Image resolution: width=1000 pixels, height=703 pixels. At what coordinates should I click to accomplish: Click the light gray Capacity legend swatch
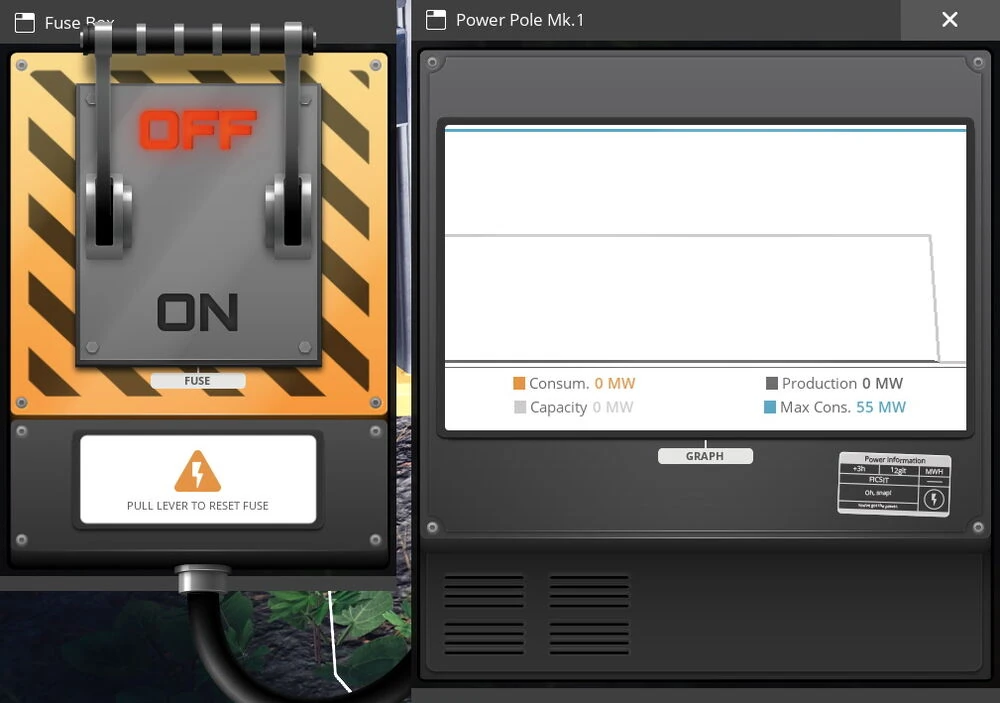pos(520,407)
